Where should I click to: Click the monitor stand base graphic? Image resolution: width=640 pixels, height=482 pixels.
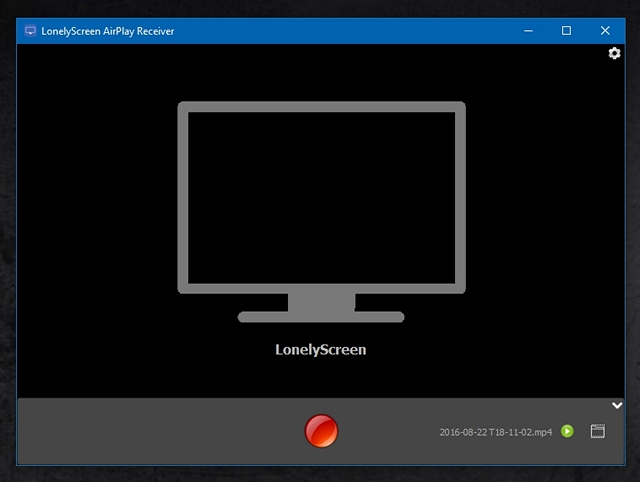pyautogui.click(x=321, y=316)
